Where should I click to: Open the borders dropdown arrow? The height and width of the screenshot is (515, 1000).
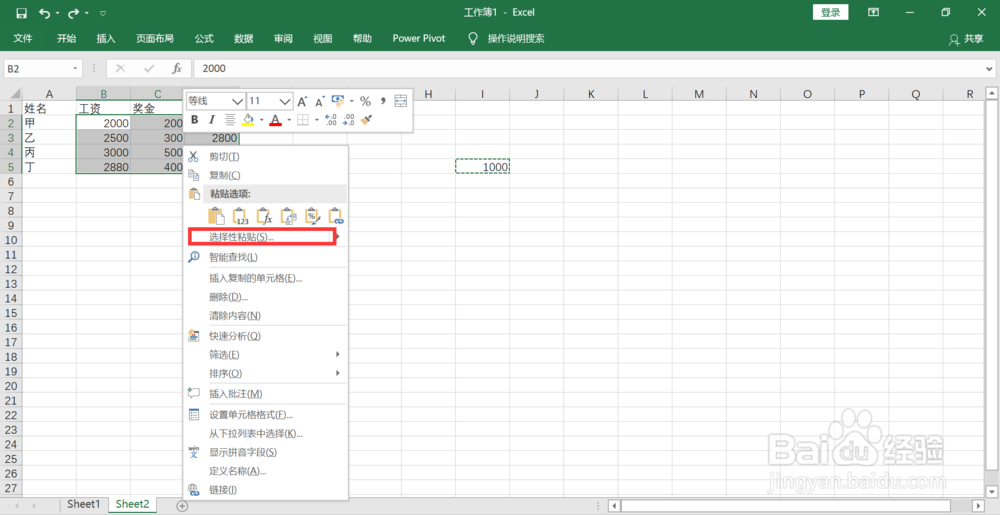(316, 119)
